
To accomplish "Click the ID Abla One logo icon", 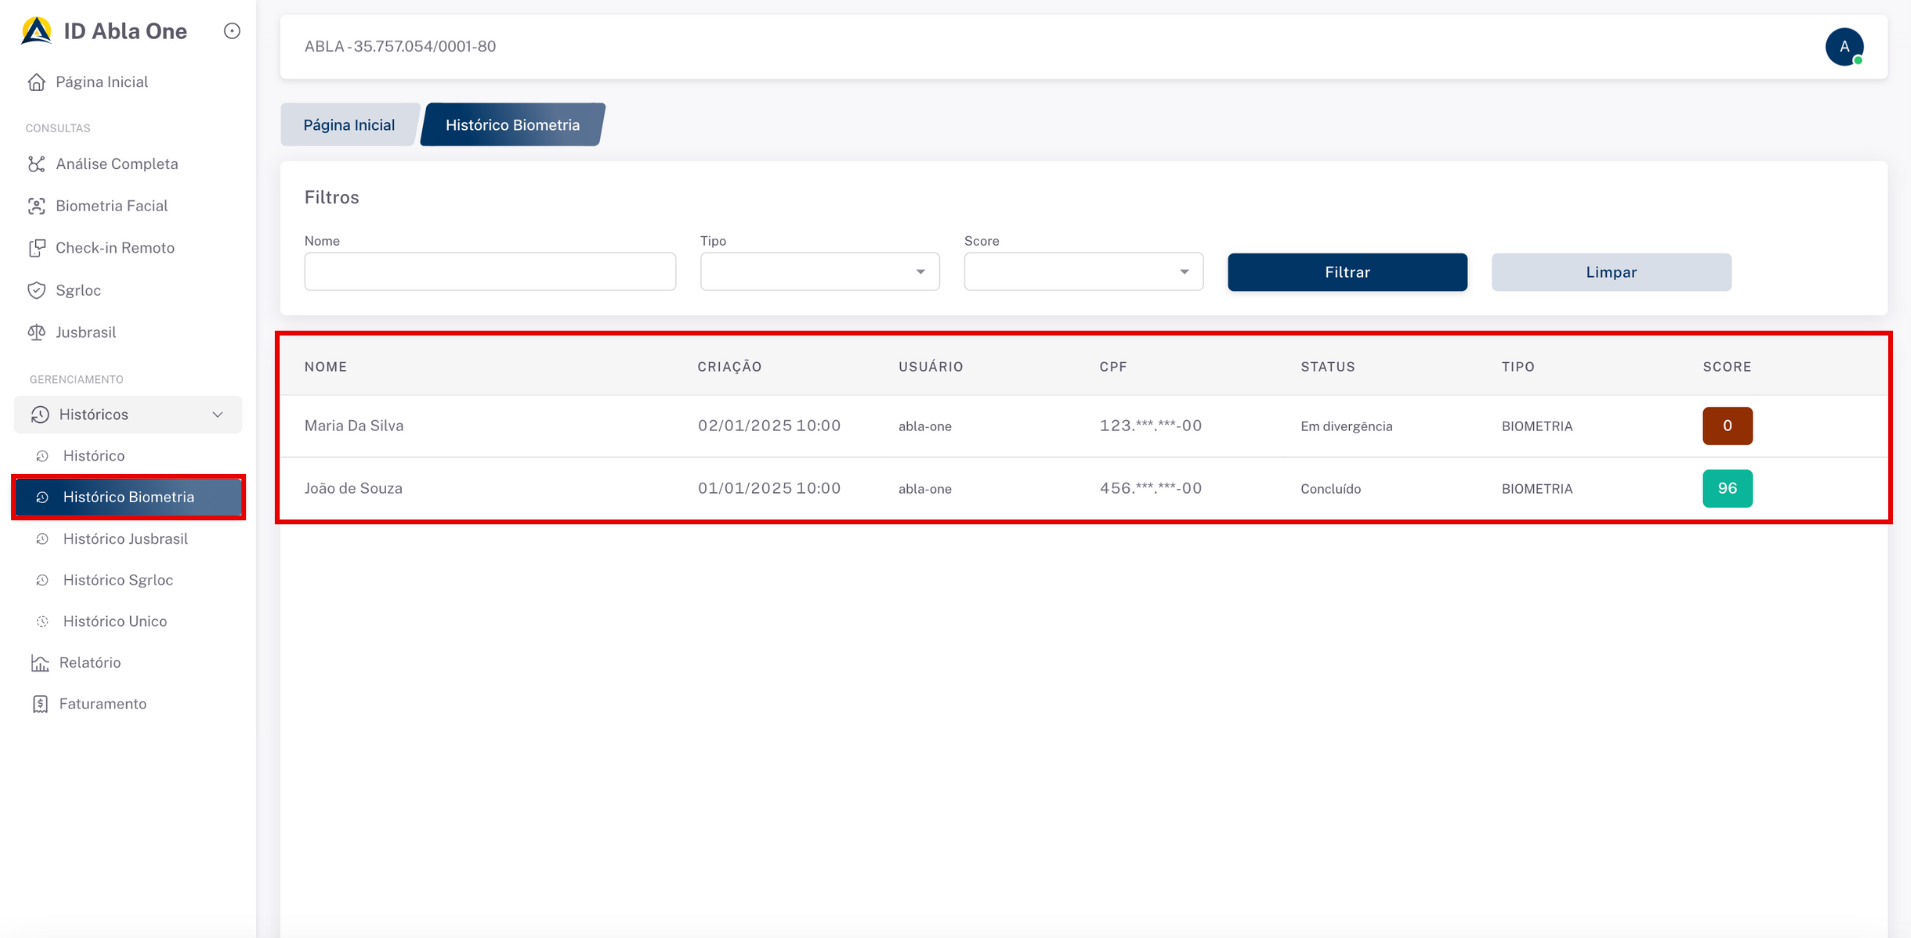I will (x=37, y=31).
